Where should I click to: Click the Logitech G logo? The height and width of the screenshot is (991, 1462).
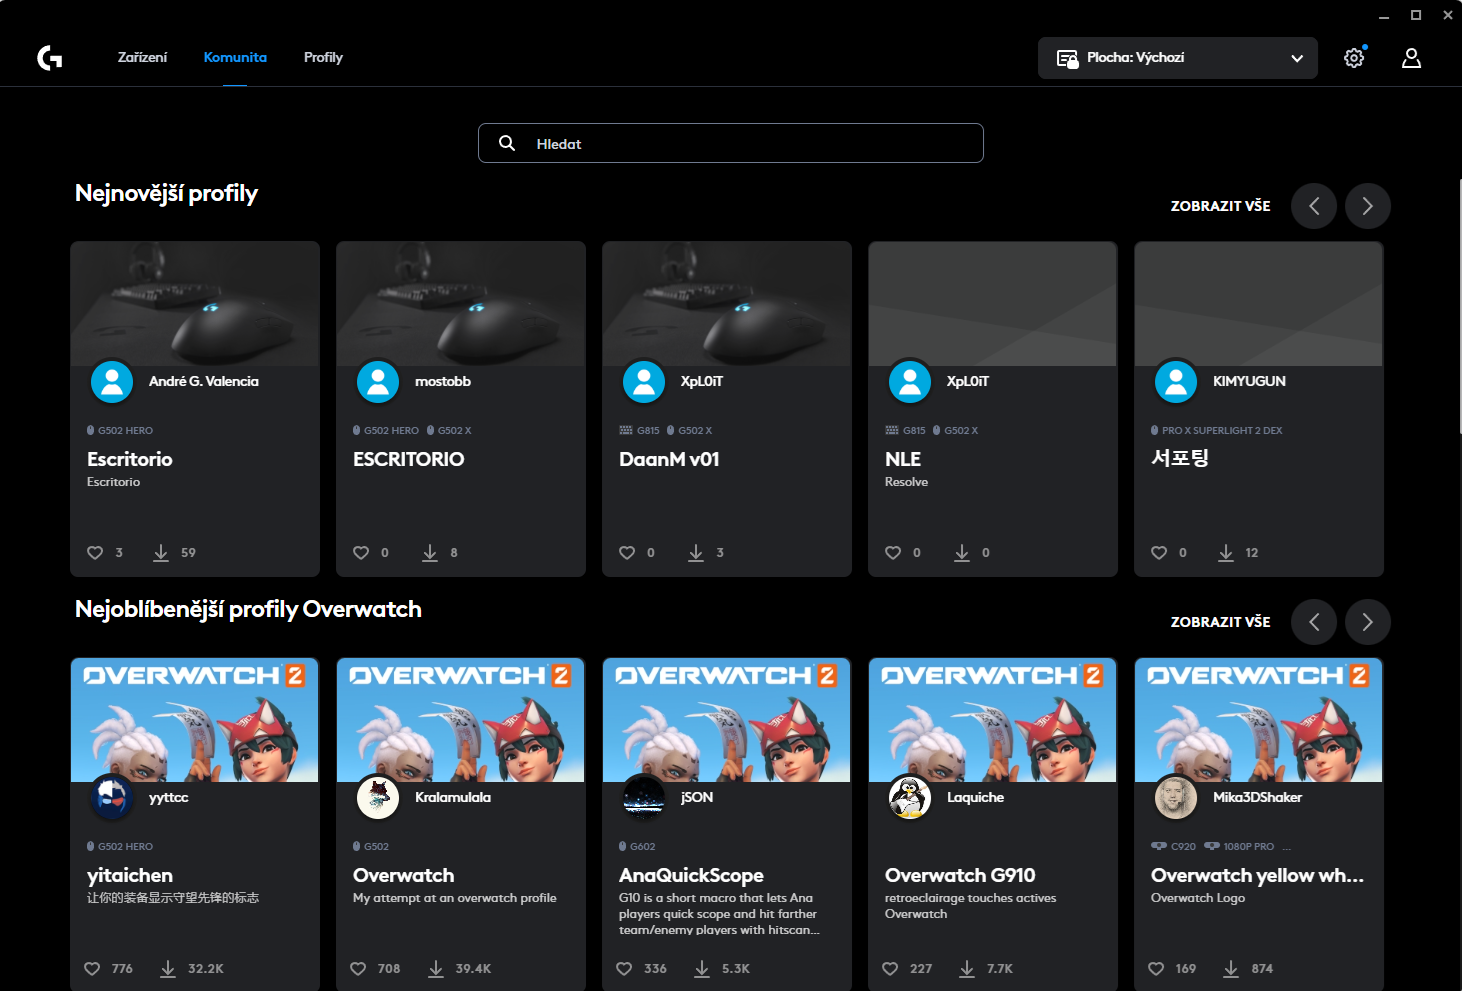coord(48,57)
